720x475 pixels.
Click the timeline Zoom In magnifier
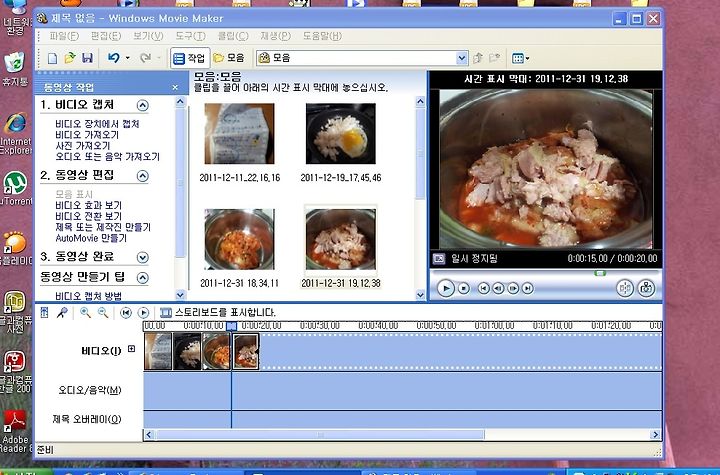(x=85, y=313)
